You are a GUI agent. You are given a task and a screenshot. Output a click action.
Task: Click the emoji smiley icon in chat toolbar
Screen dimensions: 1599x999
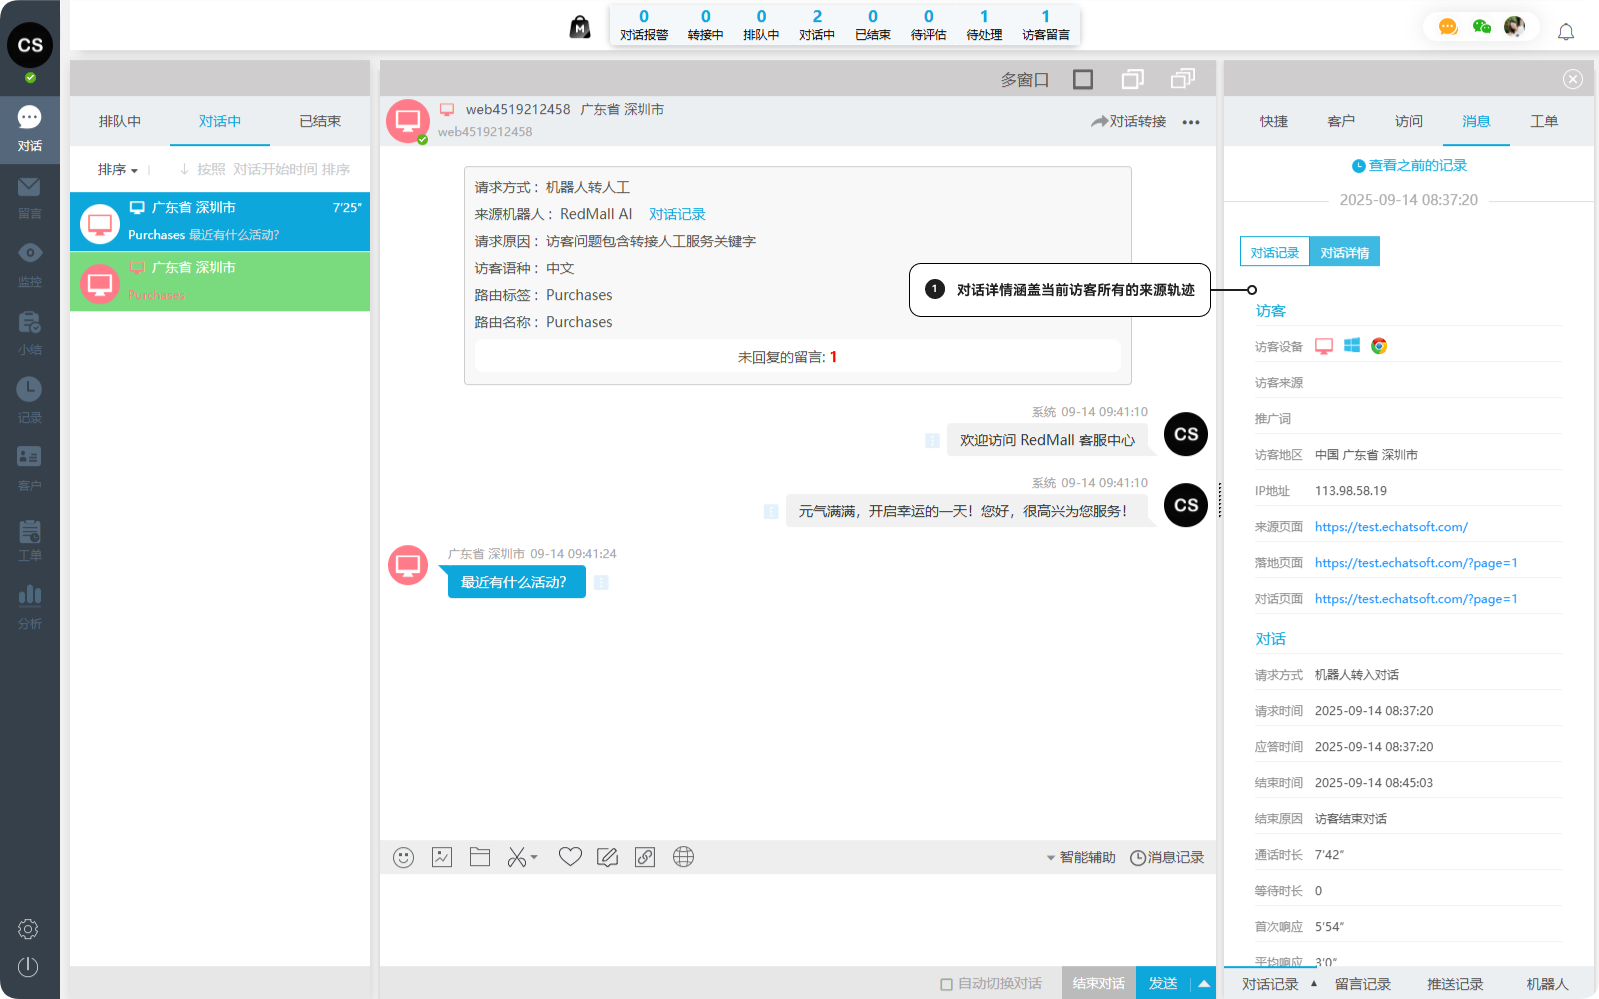click(403, 857)
